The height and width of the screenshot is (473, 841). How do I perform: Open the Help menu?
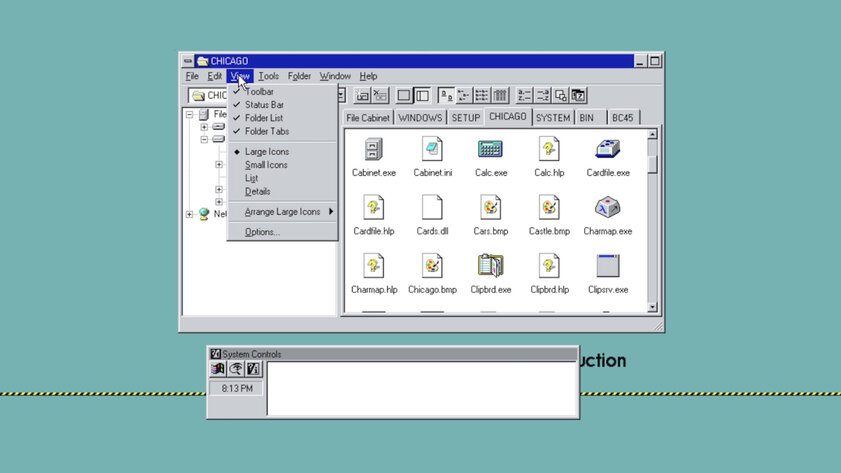pyautogui.click(x=368, y=76)
